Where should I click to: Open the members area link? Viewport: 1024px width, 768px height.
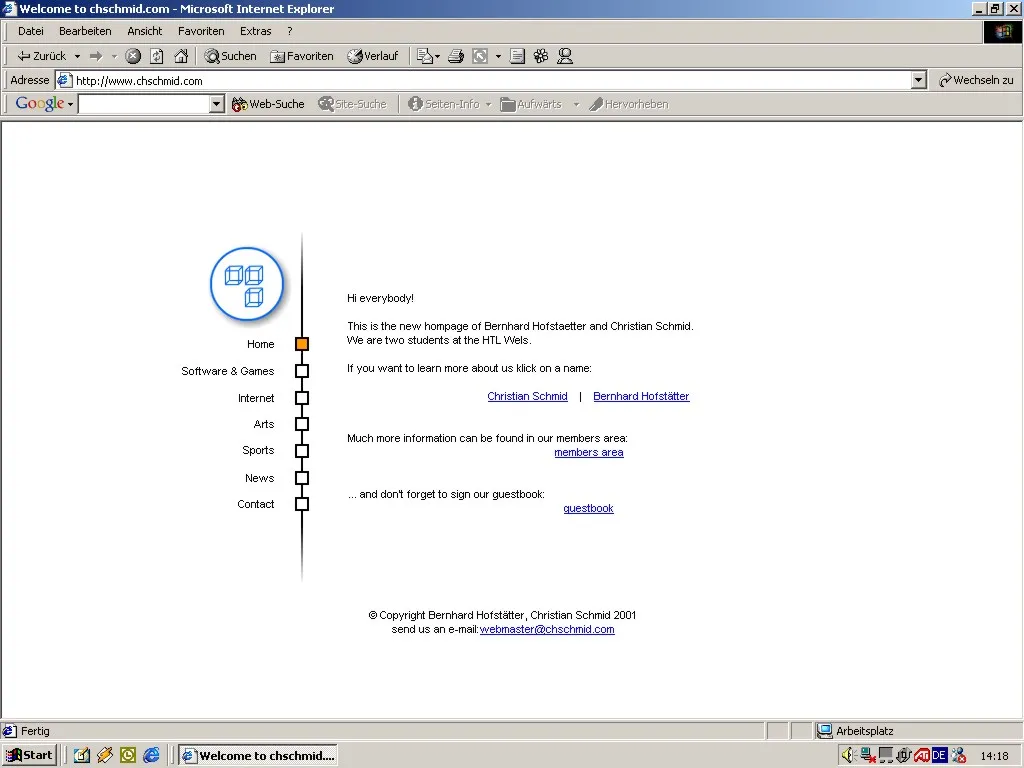click(588, 453)
